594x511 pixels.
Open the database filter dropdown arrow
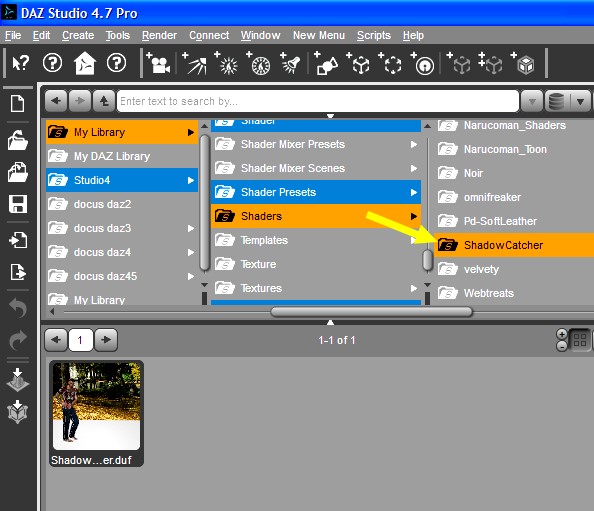pos(580,102)
